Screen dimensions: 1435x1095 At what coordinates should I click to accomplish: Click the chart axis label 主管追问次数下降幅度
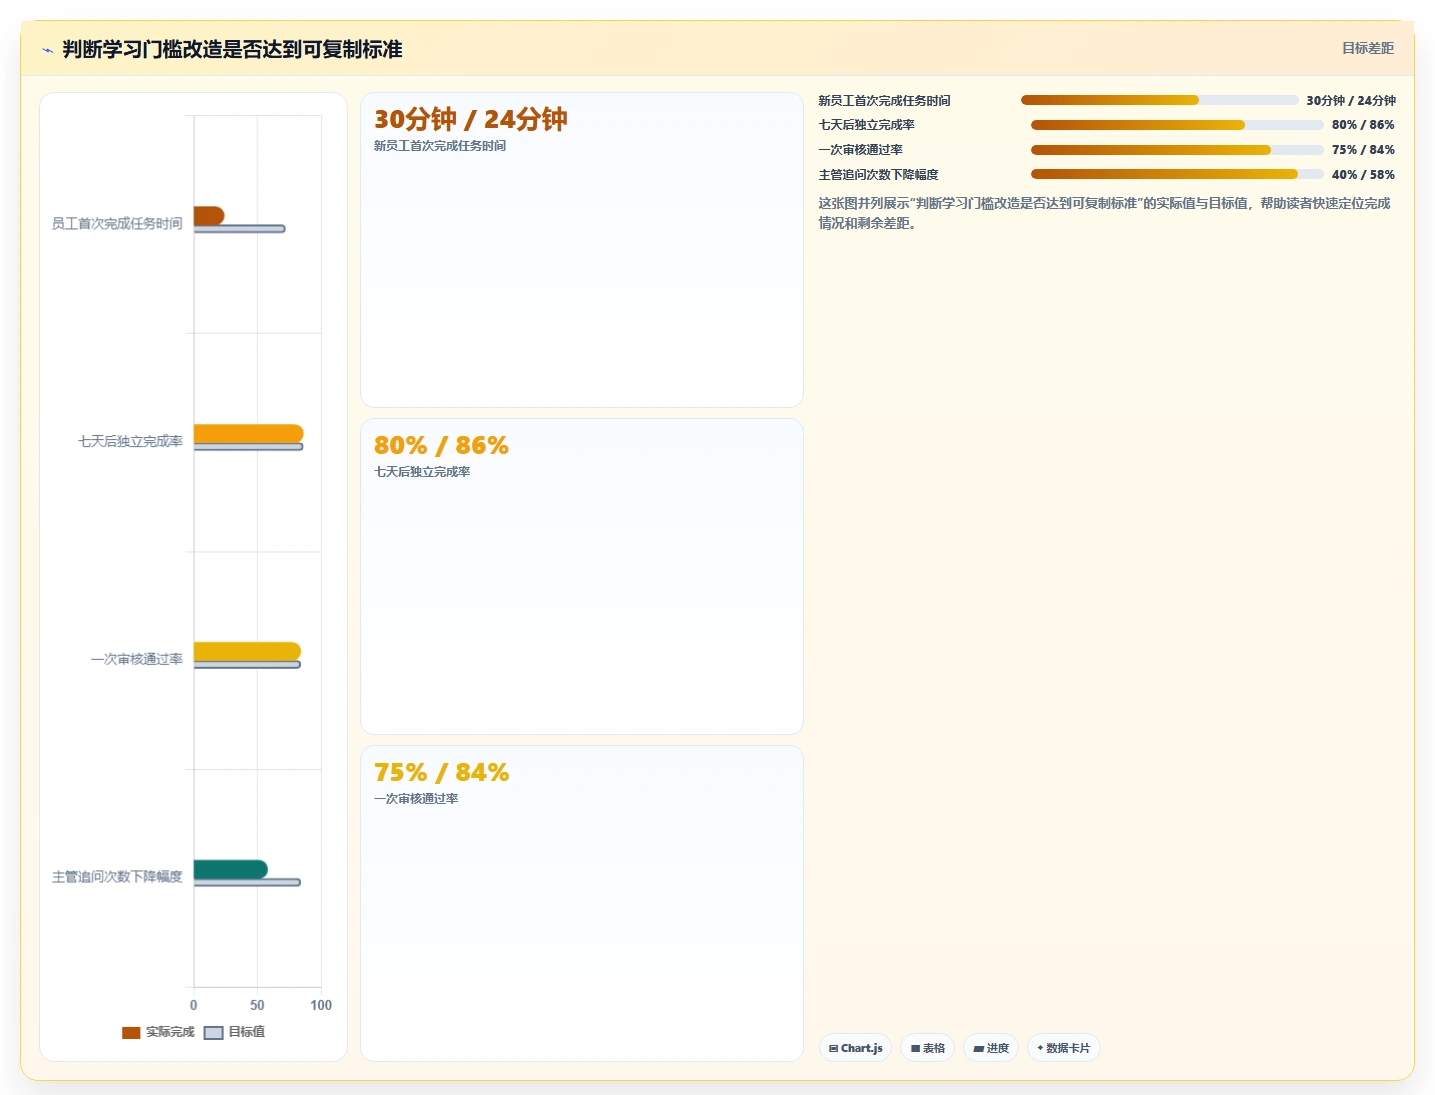coord(117,876)
